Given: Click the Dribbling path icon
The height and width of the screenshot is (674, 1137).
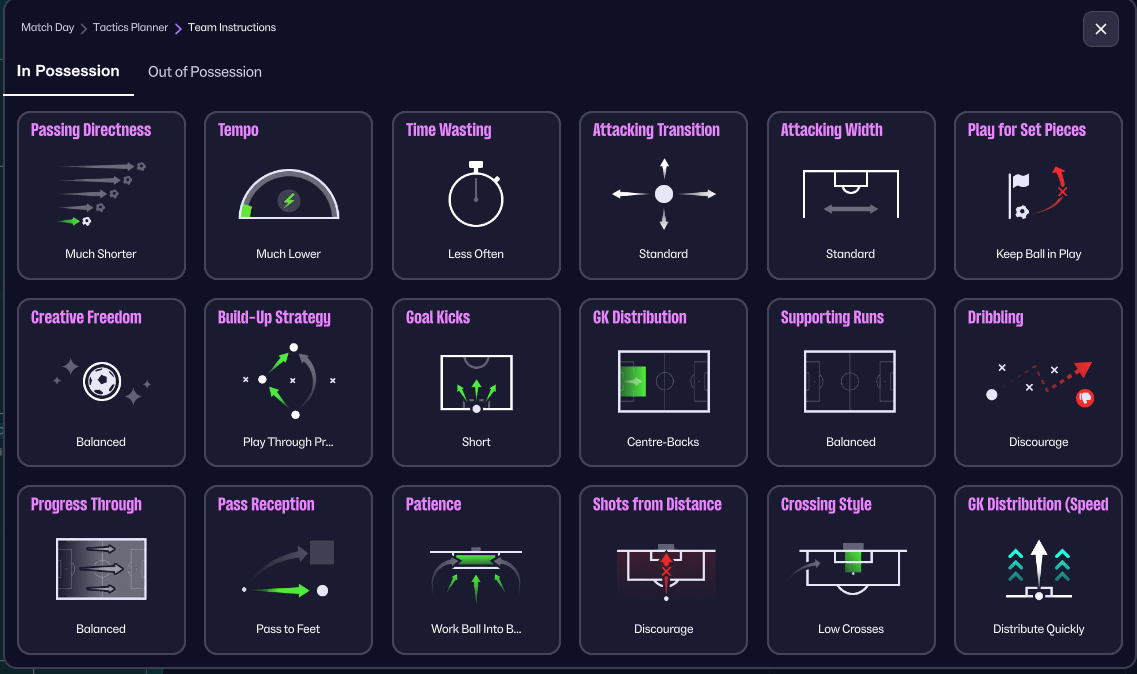Looking at the screenshot, I should (1038, 382).
